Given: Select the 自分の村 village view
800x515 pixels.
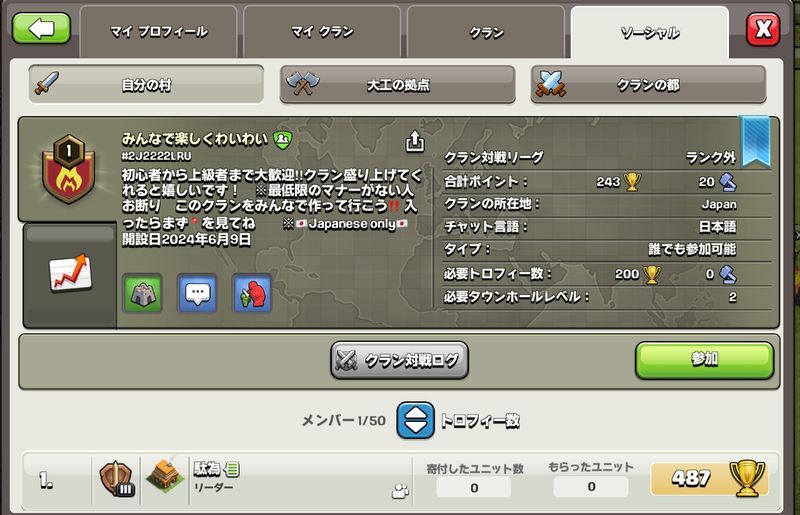Looking at the screenshot, I should (x=146, y=84).
